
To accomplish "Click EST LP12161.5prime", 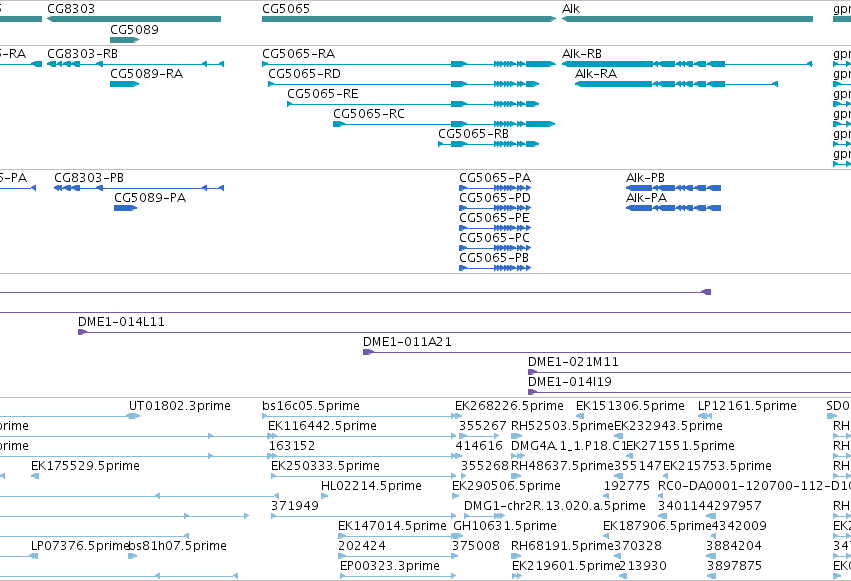I will tap(747, 406).
